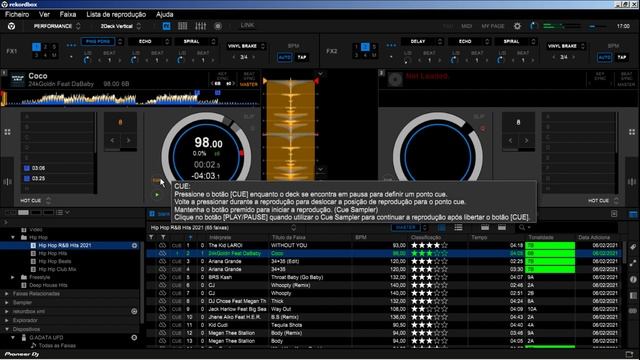Click the Coco track artwork thumbnail

coord(18,80)
